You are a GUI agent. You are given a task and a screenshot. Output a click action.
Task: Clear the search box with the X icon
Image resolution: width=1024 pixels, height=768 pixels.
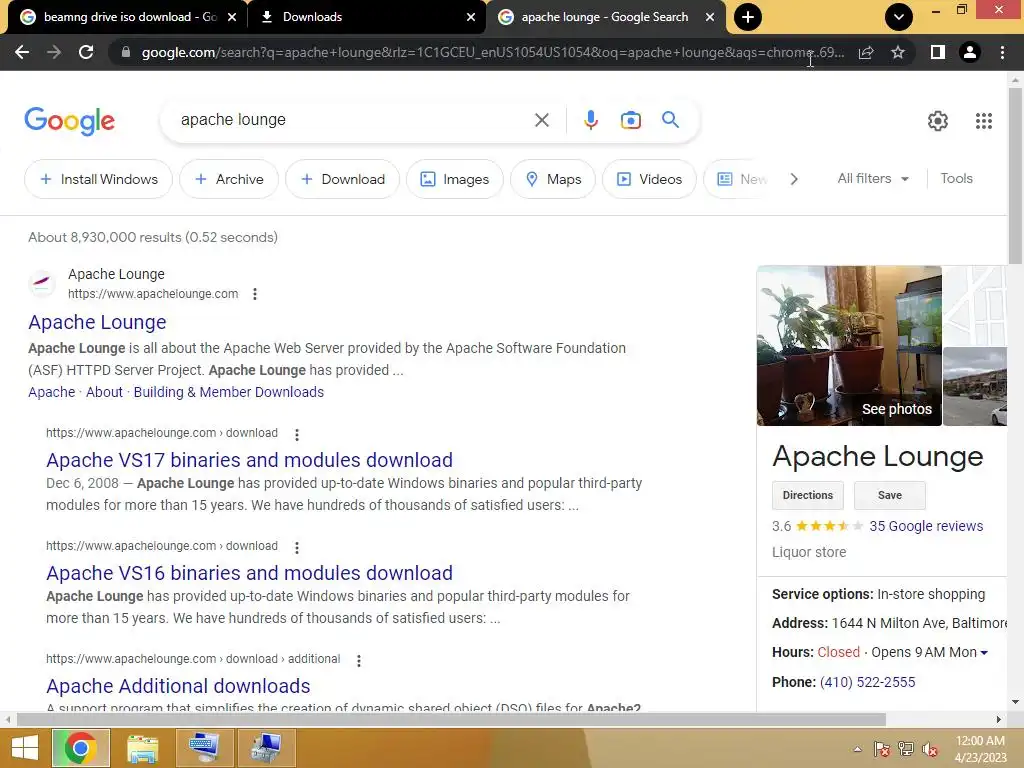click(x=542, y=120)
